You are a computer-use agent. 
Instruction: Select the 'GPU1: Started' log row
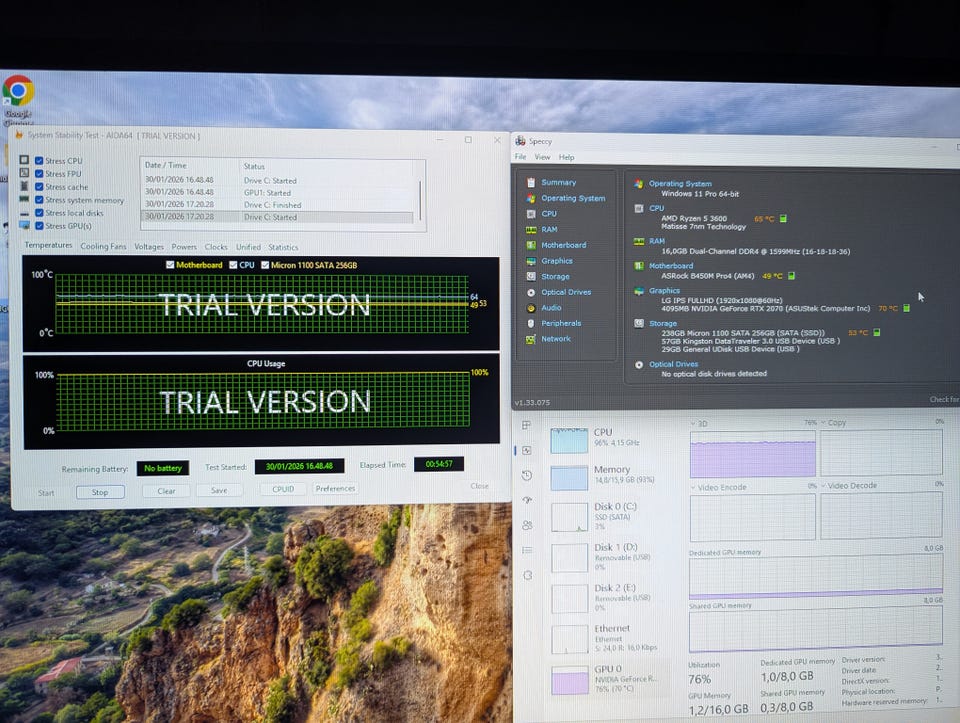279,193
